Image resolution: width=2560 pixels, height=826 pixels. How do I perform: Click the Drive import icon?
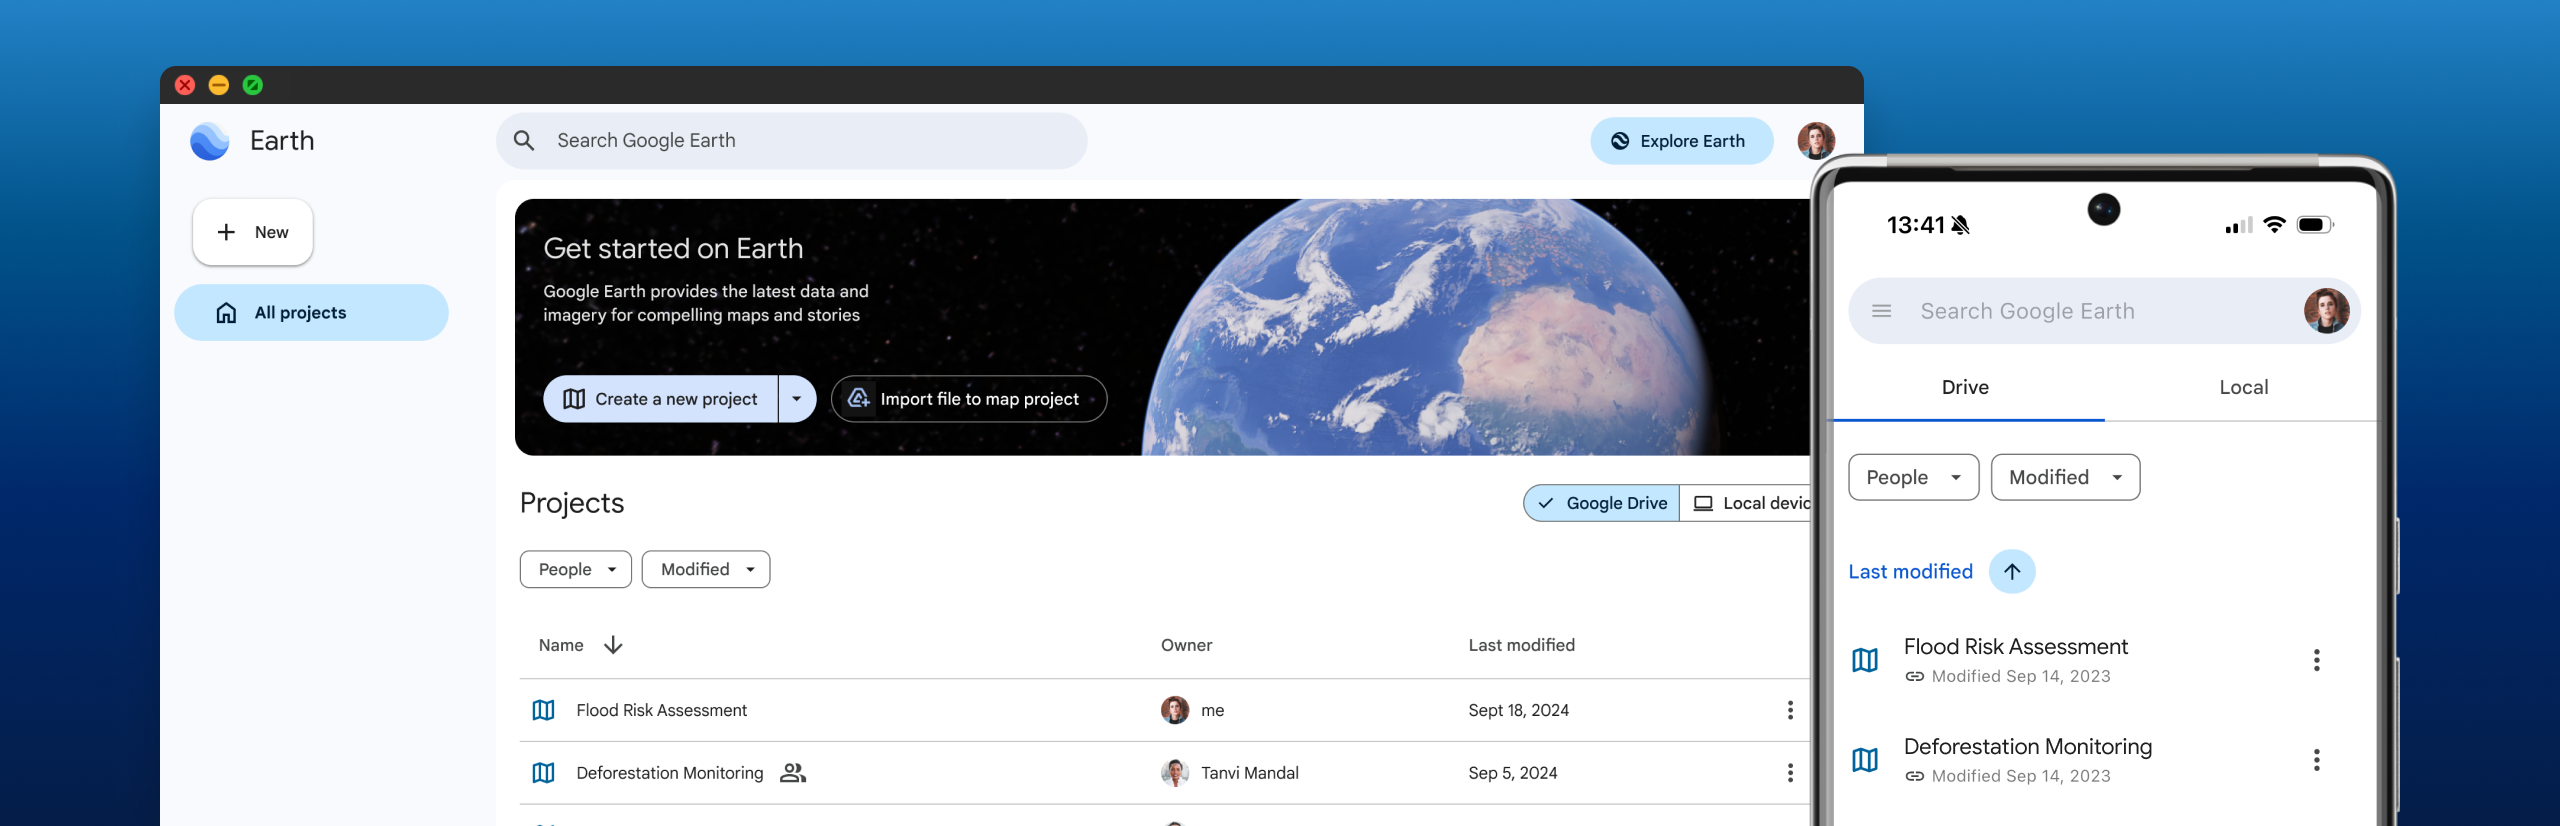[858, 399]
